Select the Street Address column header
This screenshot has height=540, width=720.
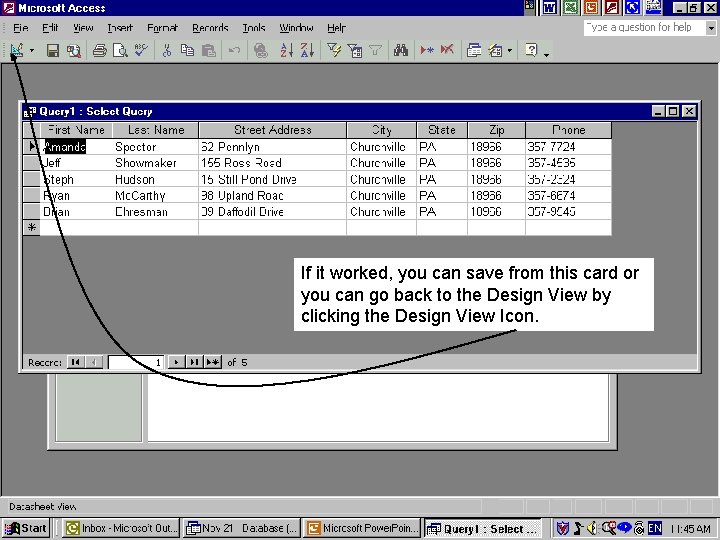273,130
